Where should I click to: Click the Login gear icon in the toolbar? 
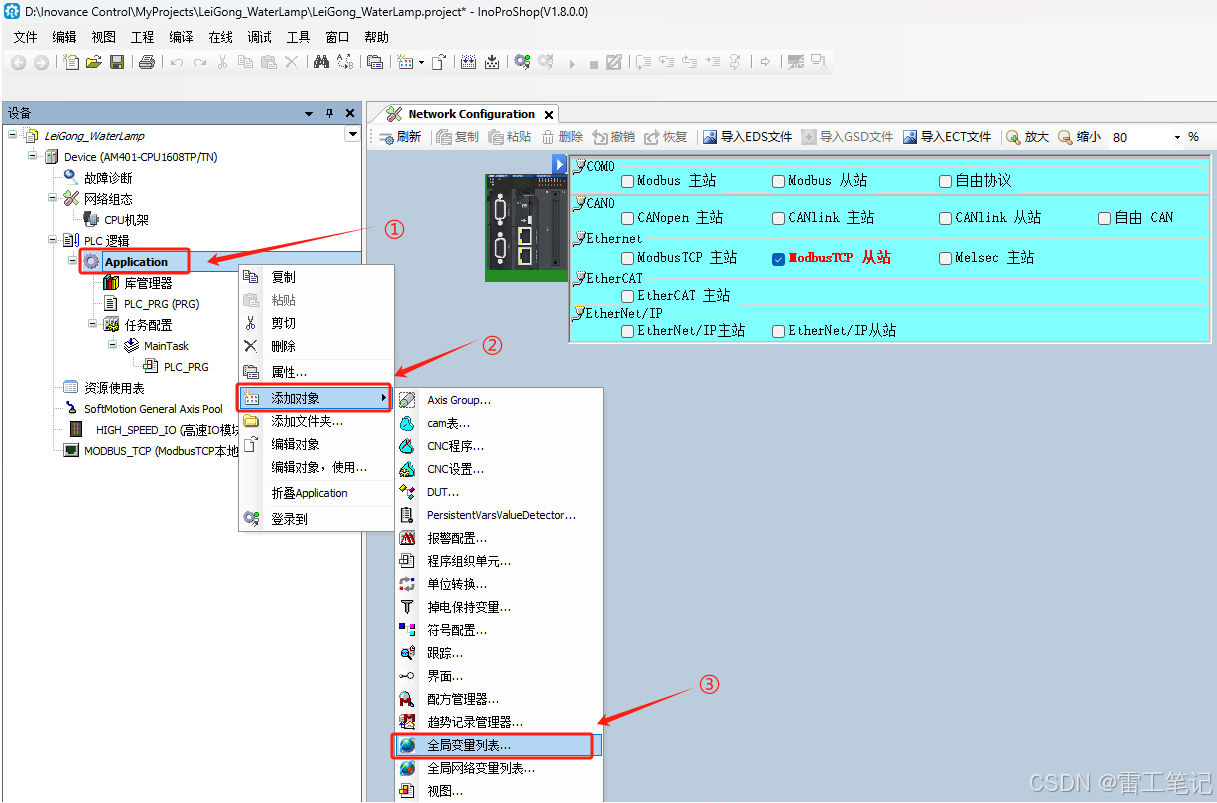(x=522, y=62)
